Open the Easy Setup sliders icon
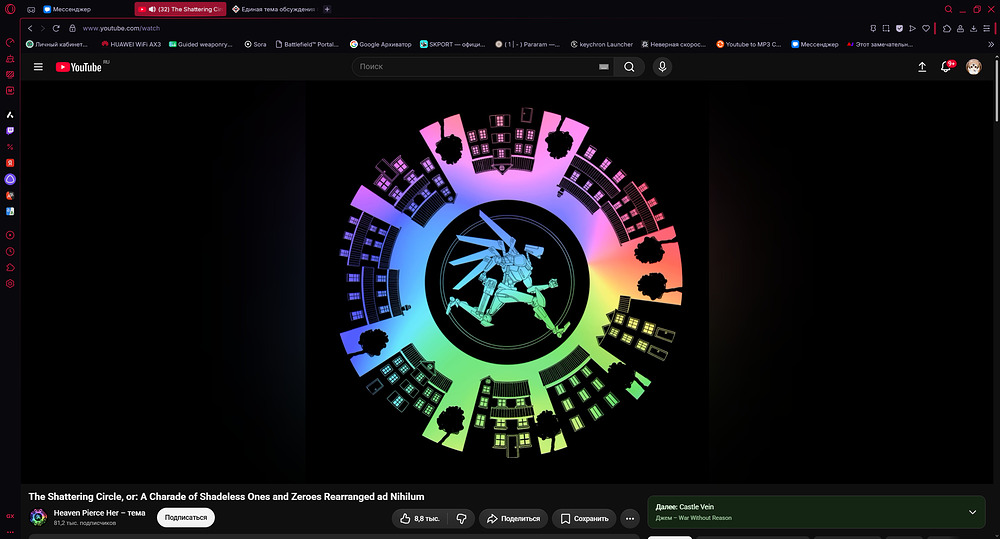 (x=987, y=28)
